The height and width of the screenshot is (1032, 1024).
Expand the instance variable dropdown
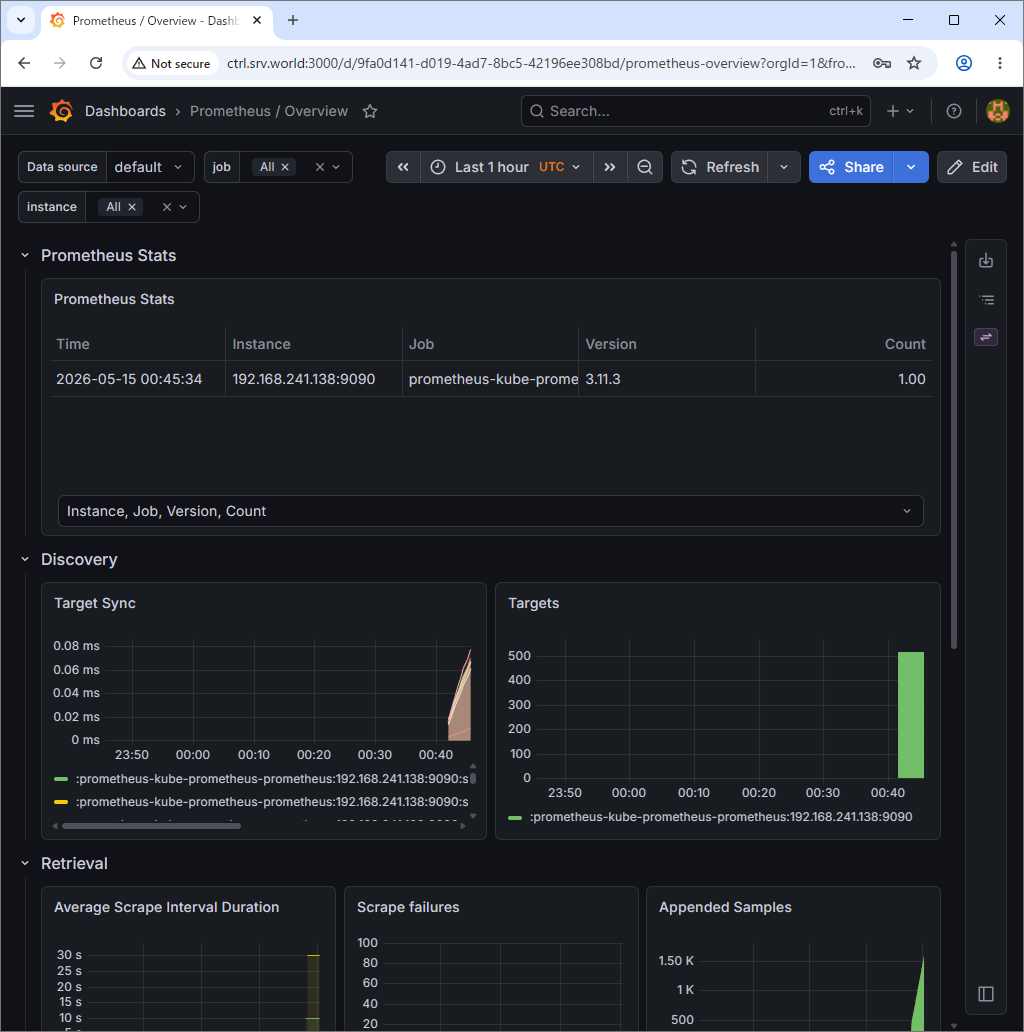pyautogui.click(x=183, y=207)
